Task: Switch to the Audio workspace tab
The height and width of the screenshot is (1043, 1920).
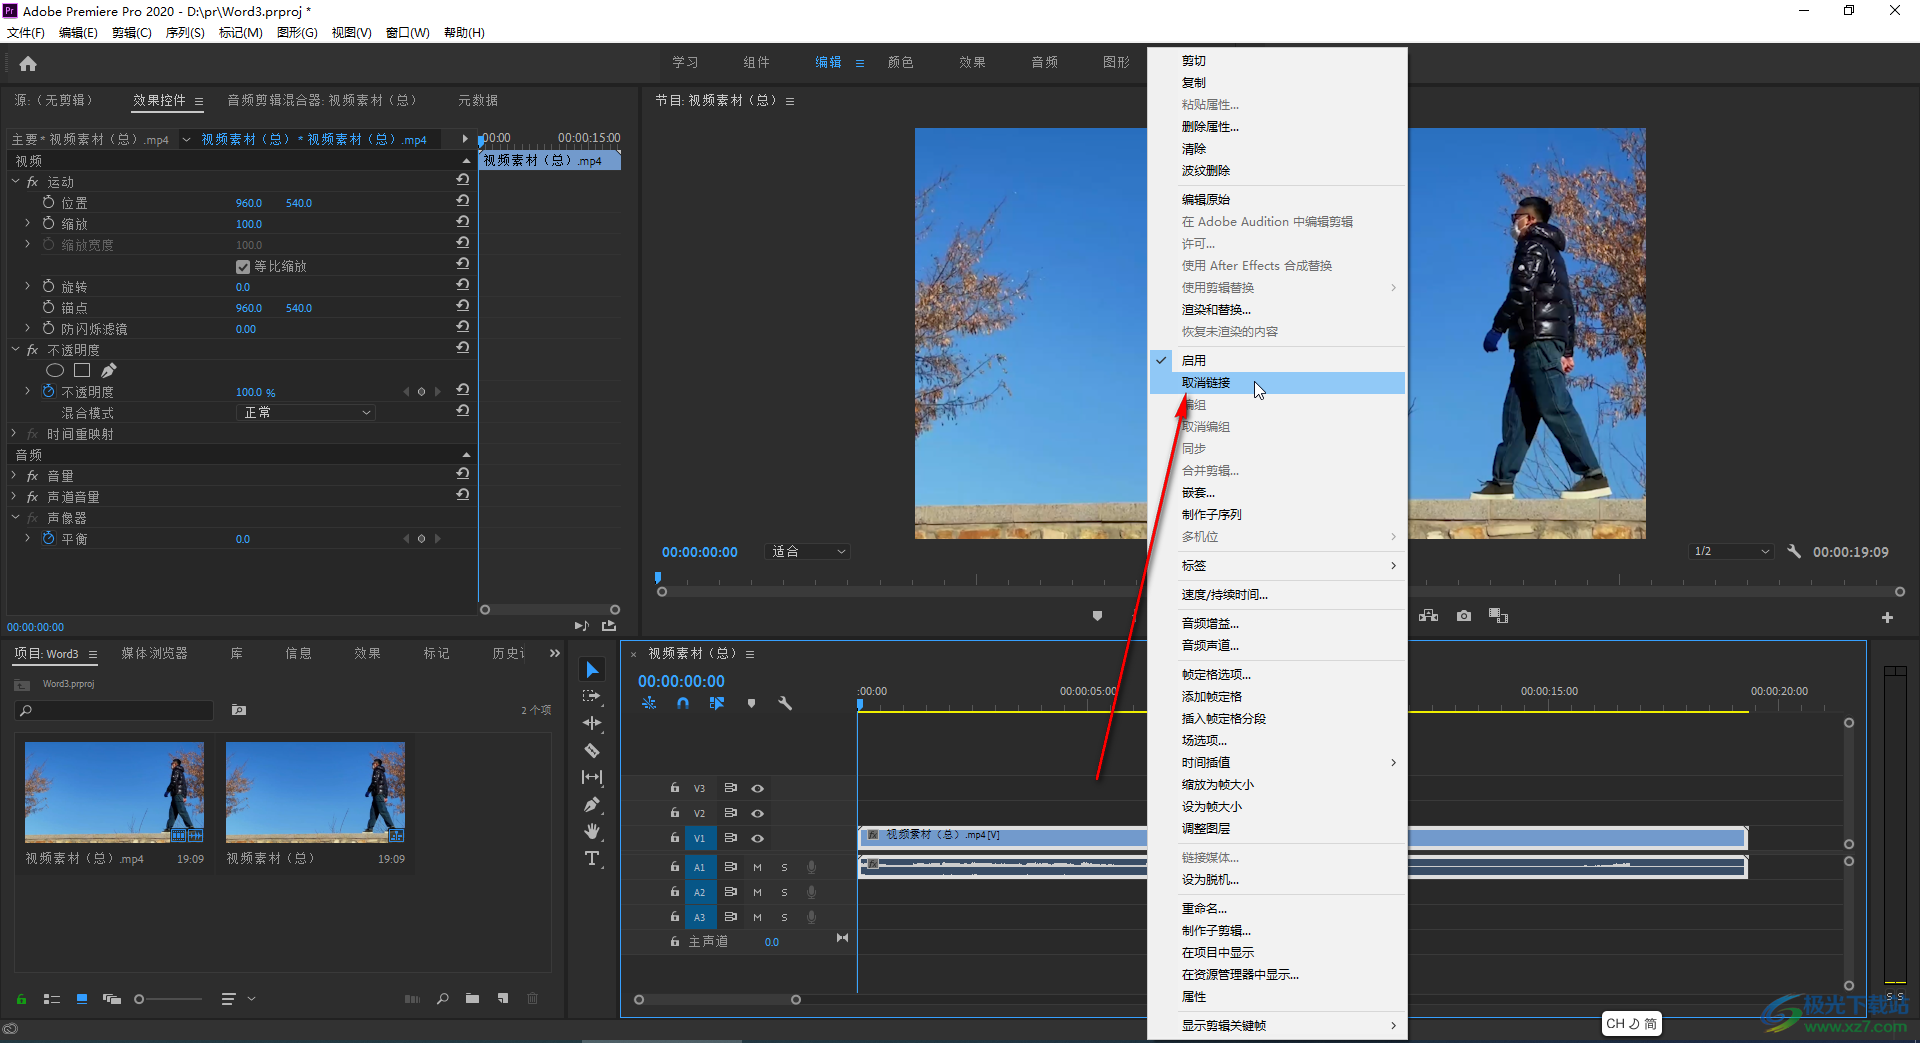Action: pos(1044,62)
